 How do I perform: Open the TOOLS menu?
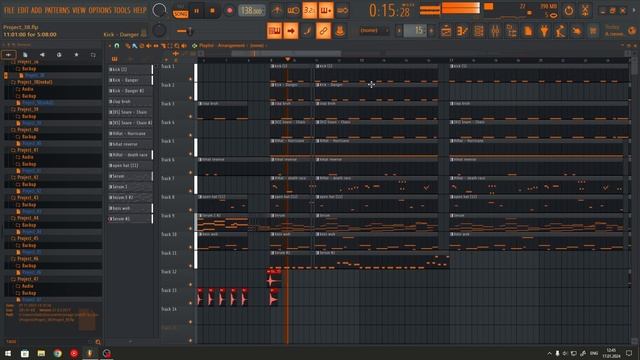click(x=122, y=10)
